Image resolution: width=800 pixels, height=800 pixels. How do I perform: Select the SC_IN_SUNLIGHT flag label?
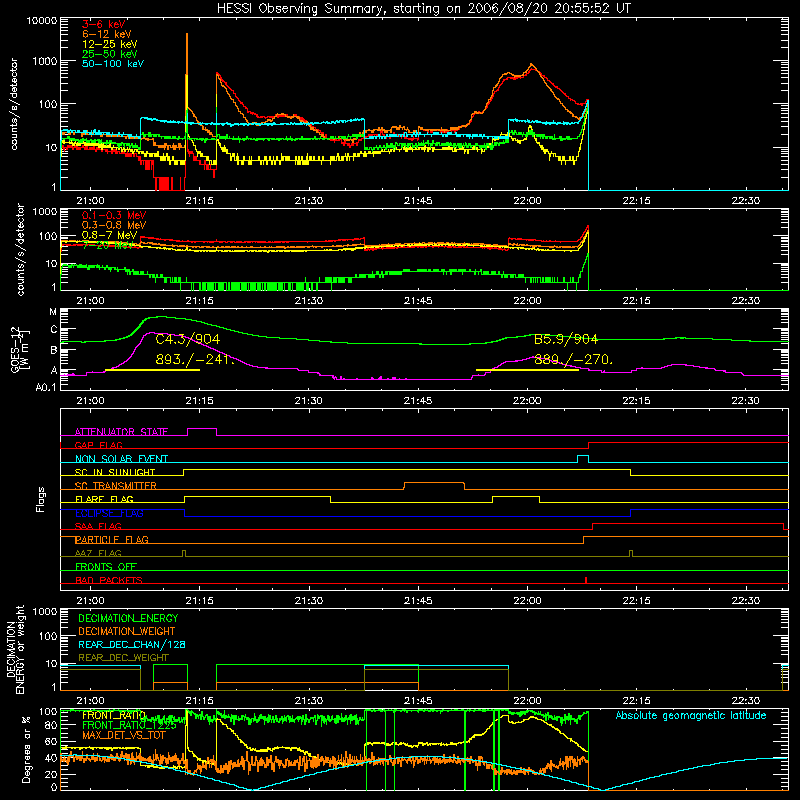[x=115, y=472]
